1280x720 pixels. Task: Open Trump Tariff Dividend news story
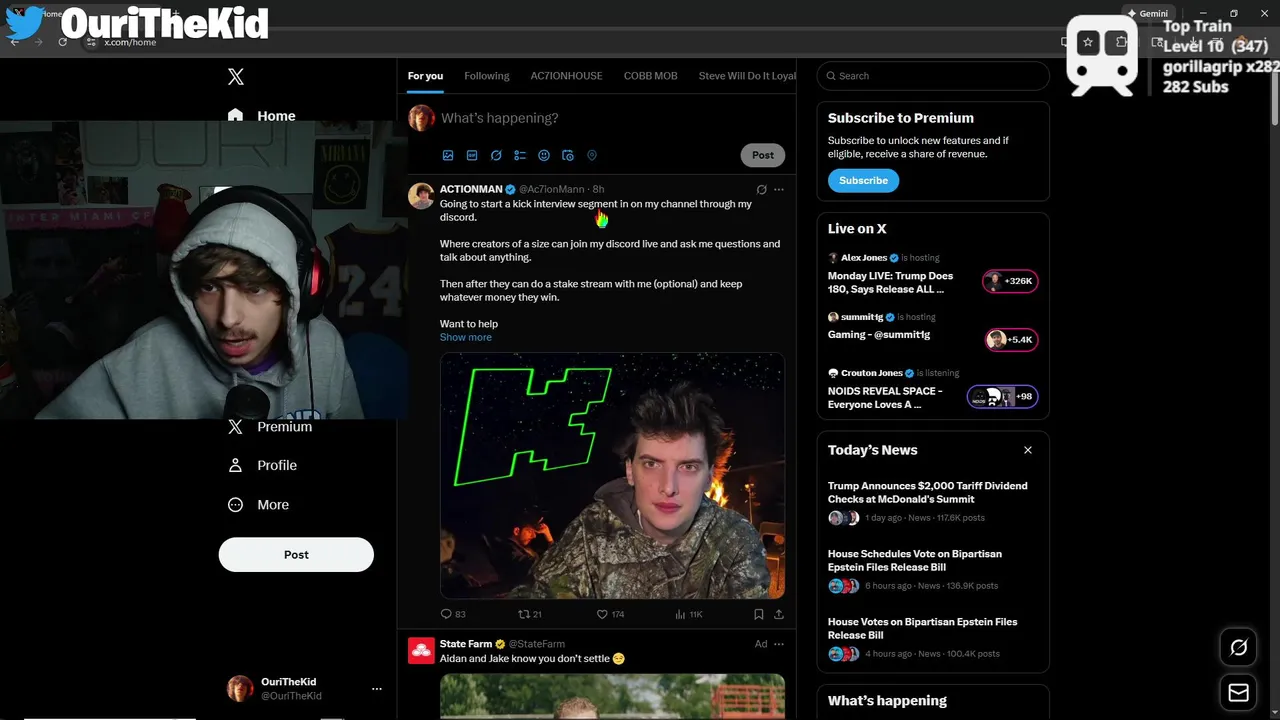pos(933,504)
